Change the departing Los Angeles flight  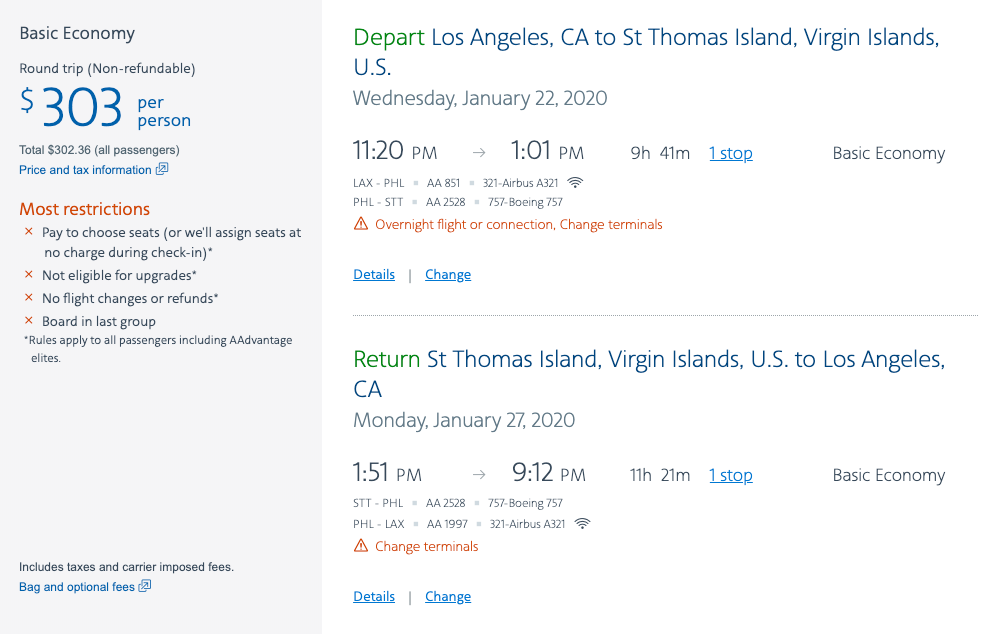coord(448,274)
